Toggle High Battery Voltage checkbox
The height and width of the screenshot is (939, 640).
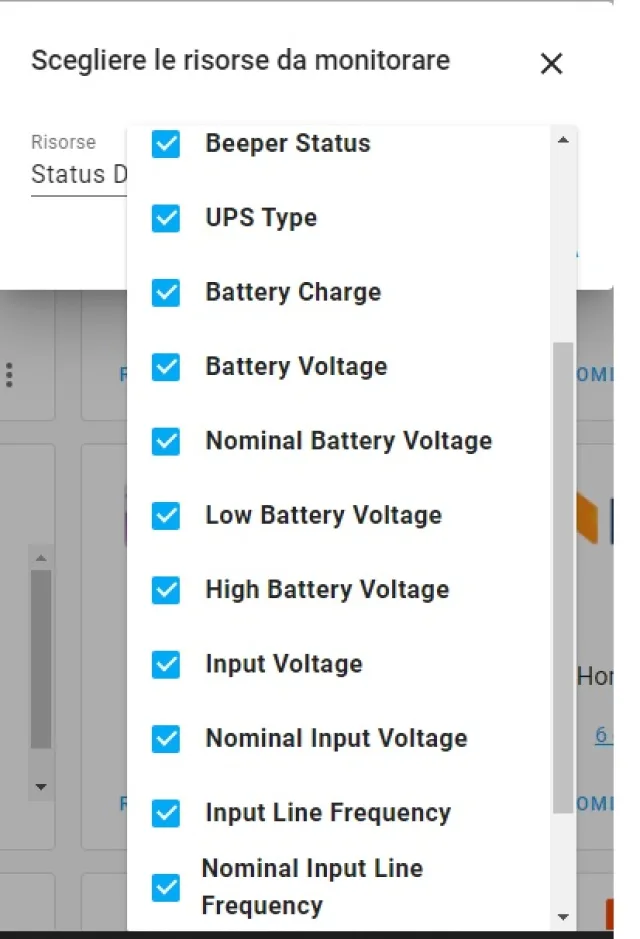click(166, 590)
